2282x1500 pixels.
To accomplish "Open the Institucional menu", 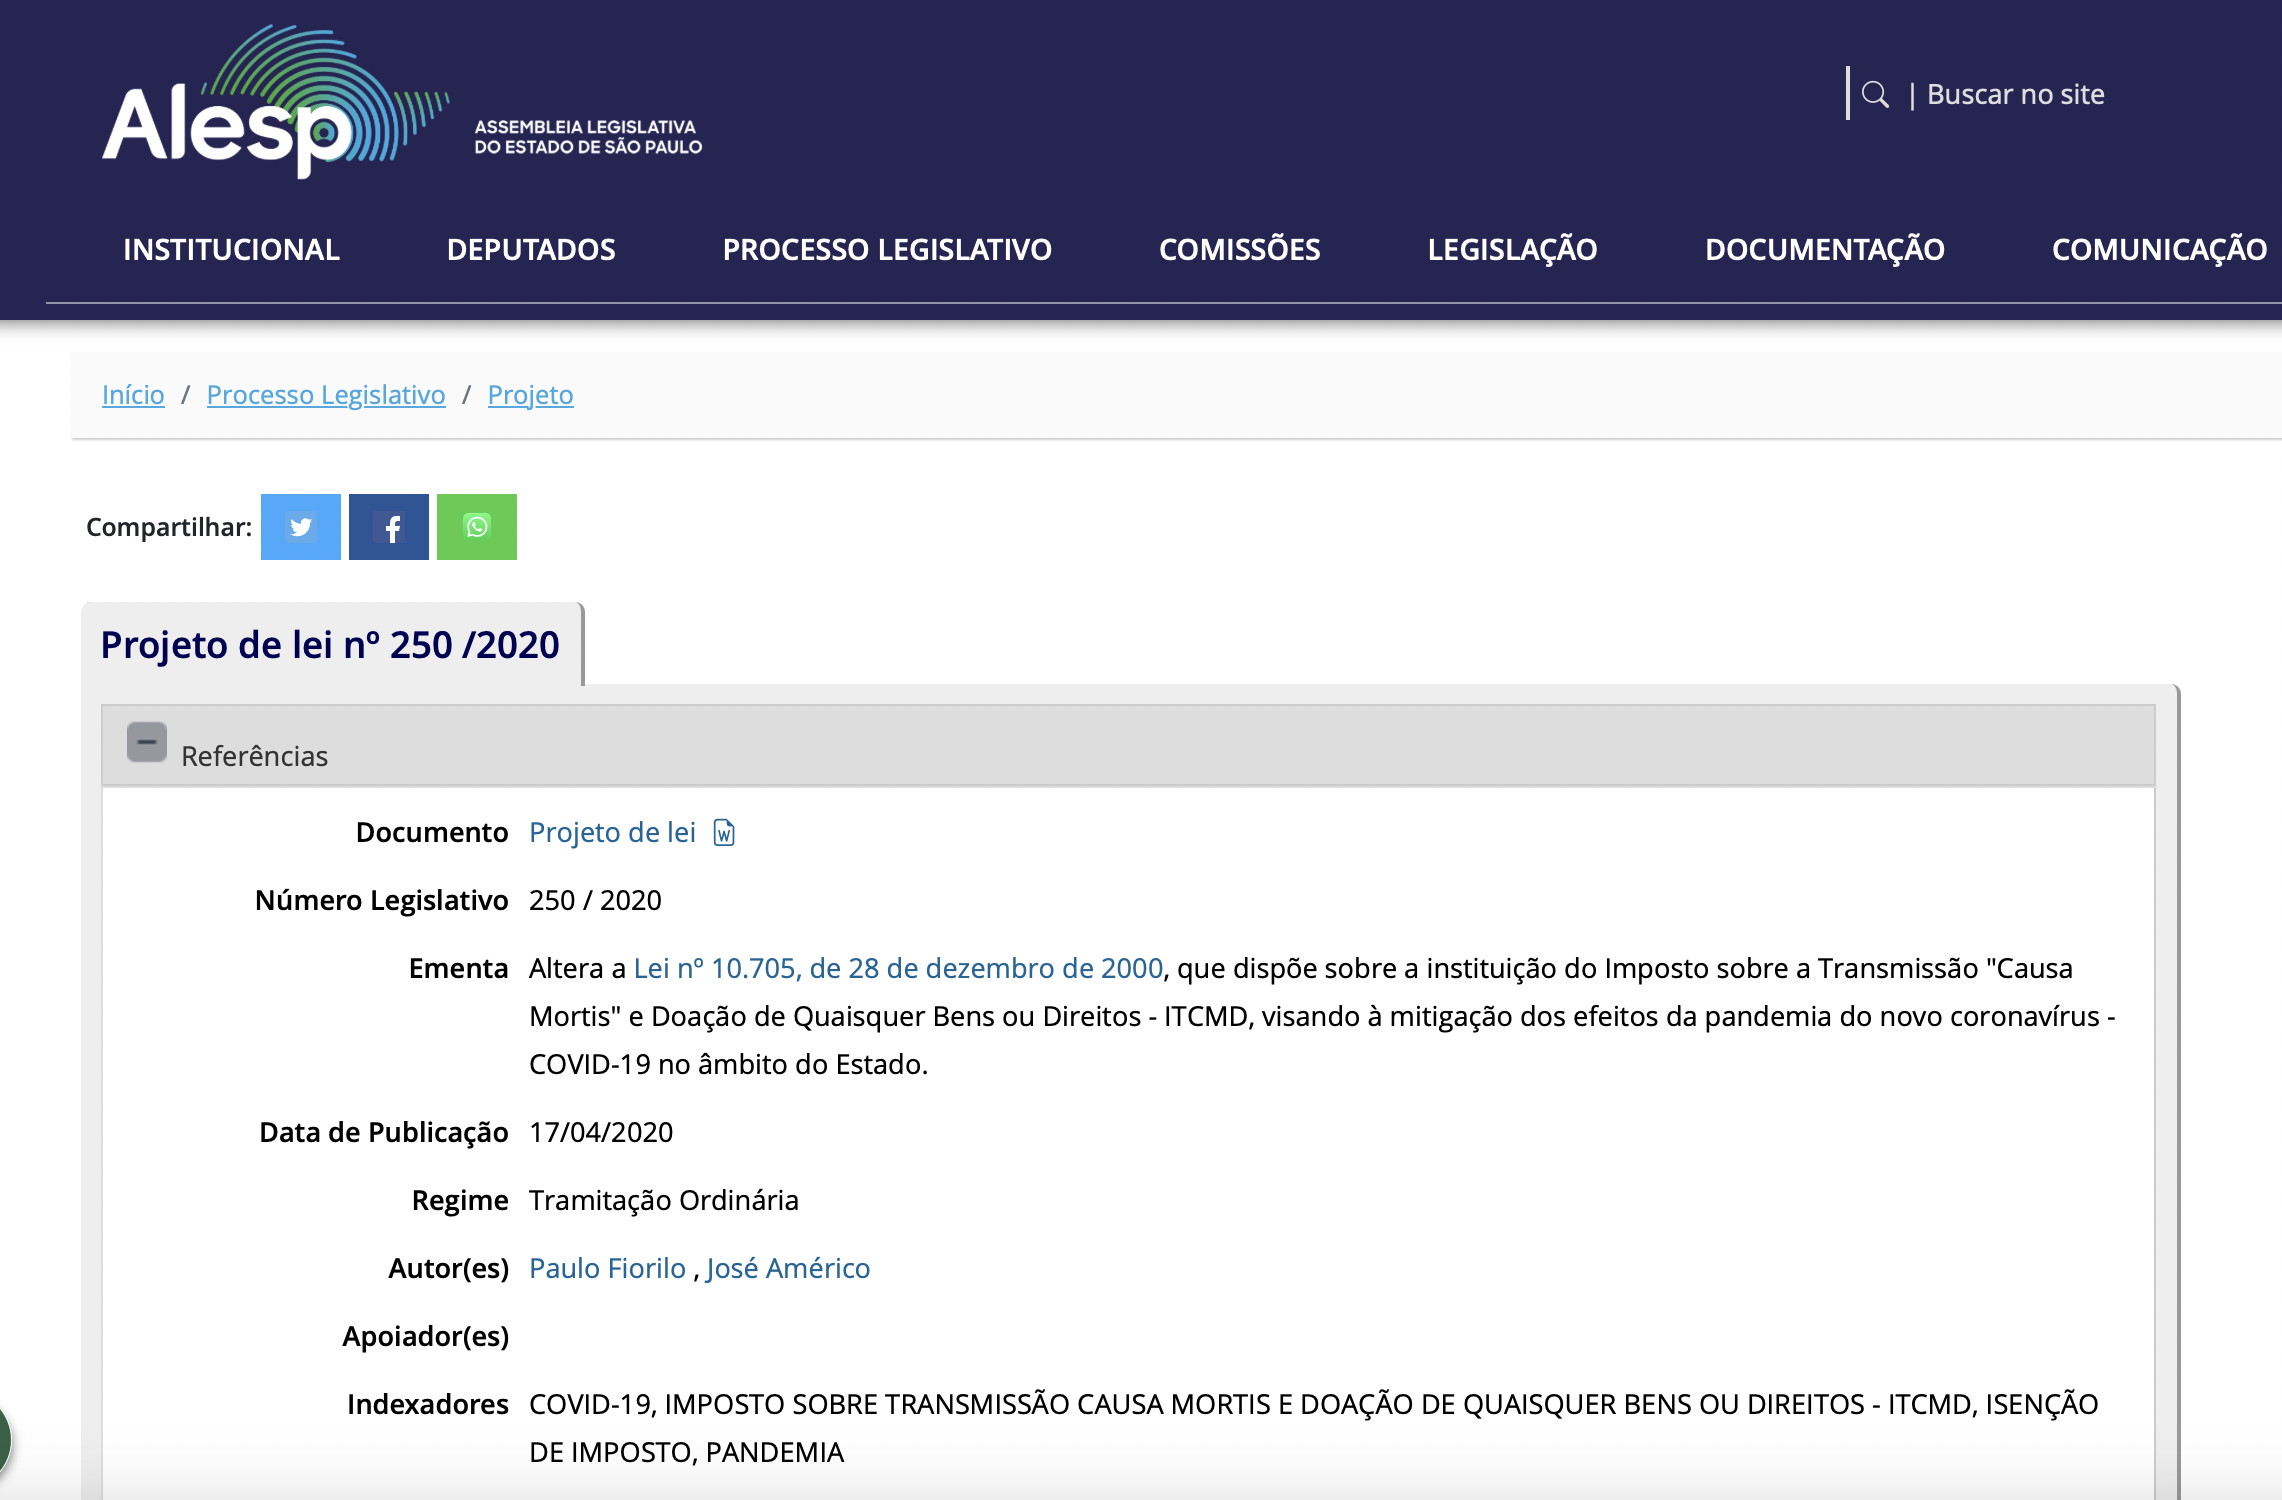I will (x=231, y=249).
